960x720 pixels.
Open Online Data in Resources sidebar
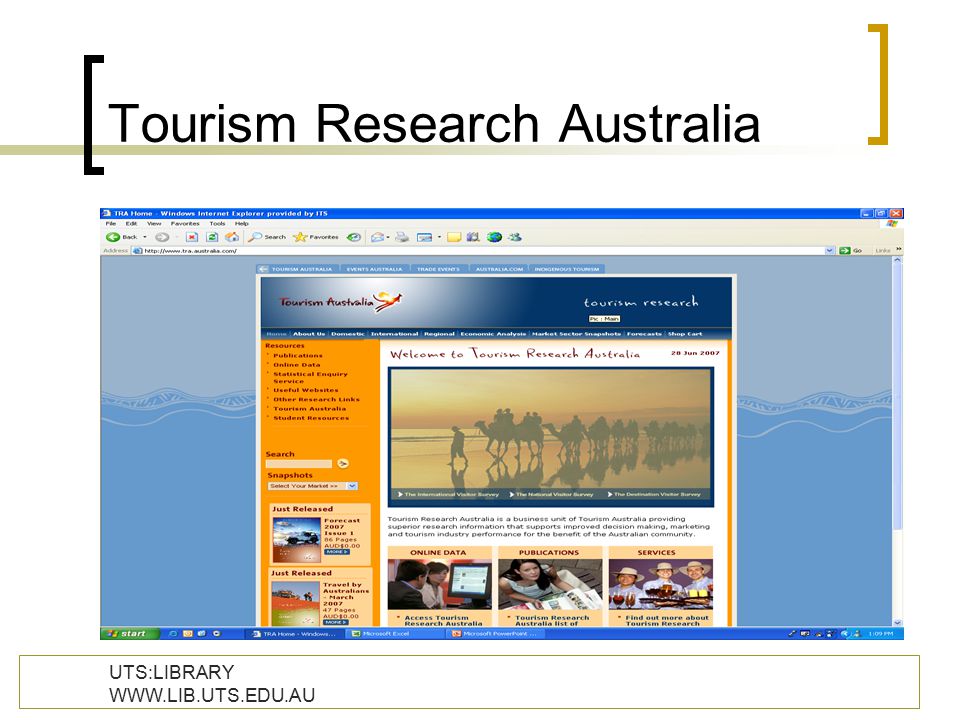[296, 364]
